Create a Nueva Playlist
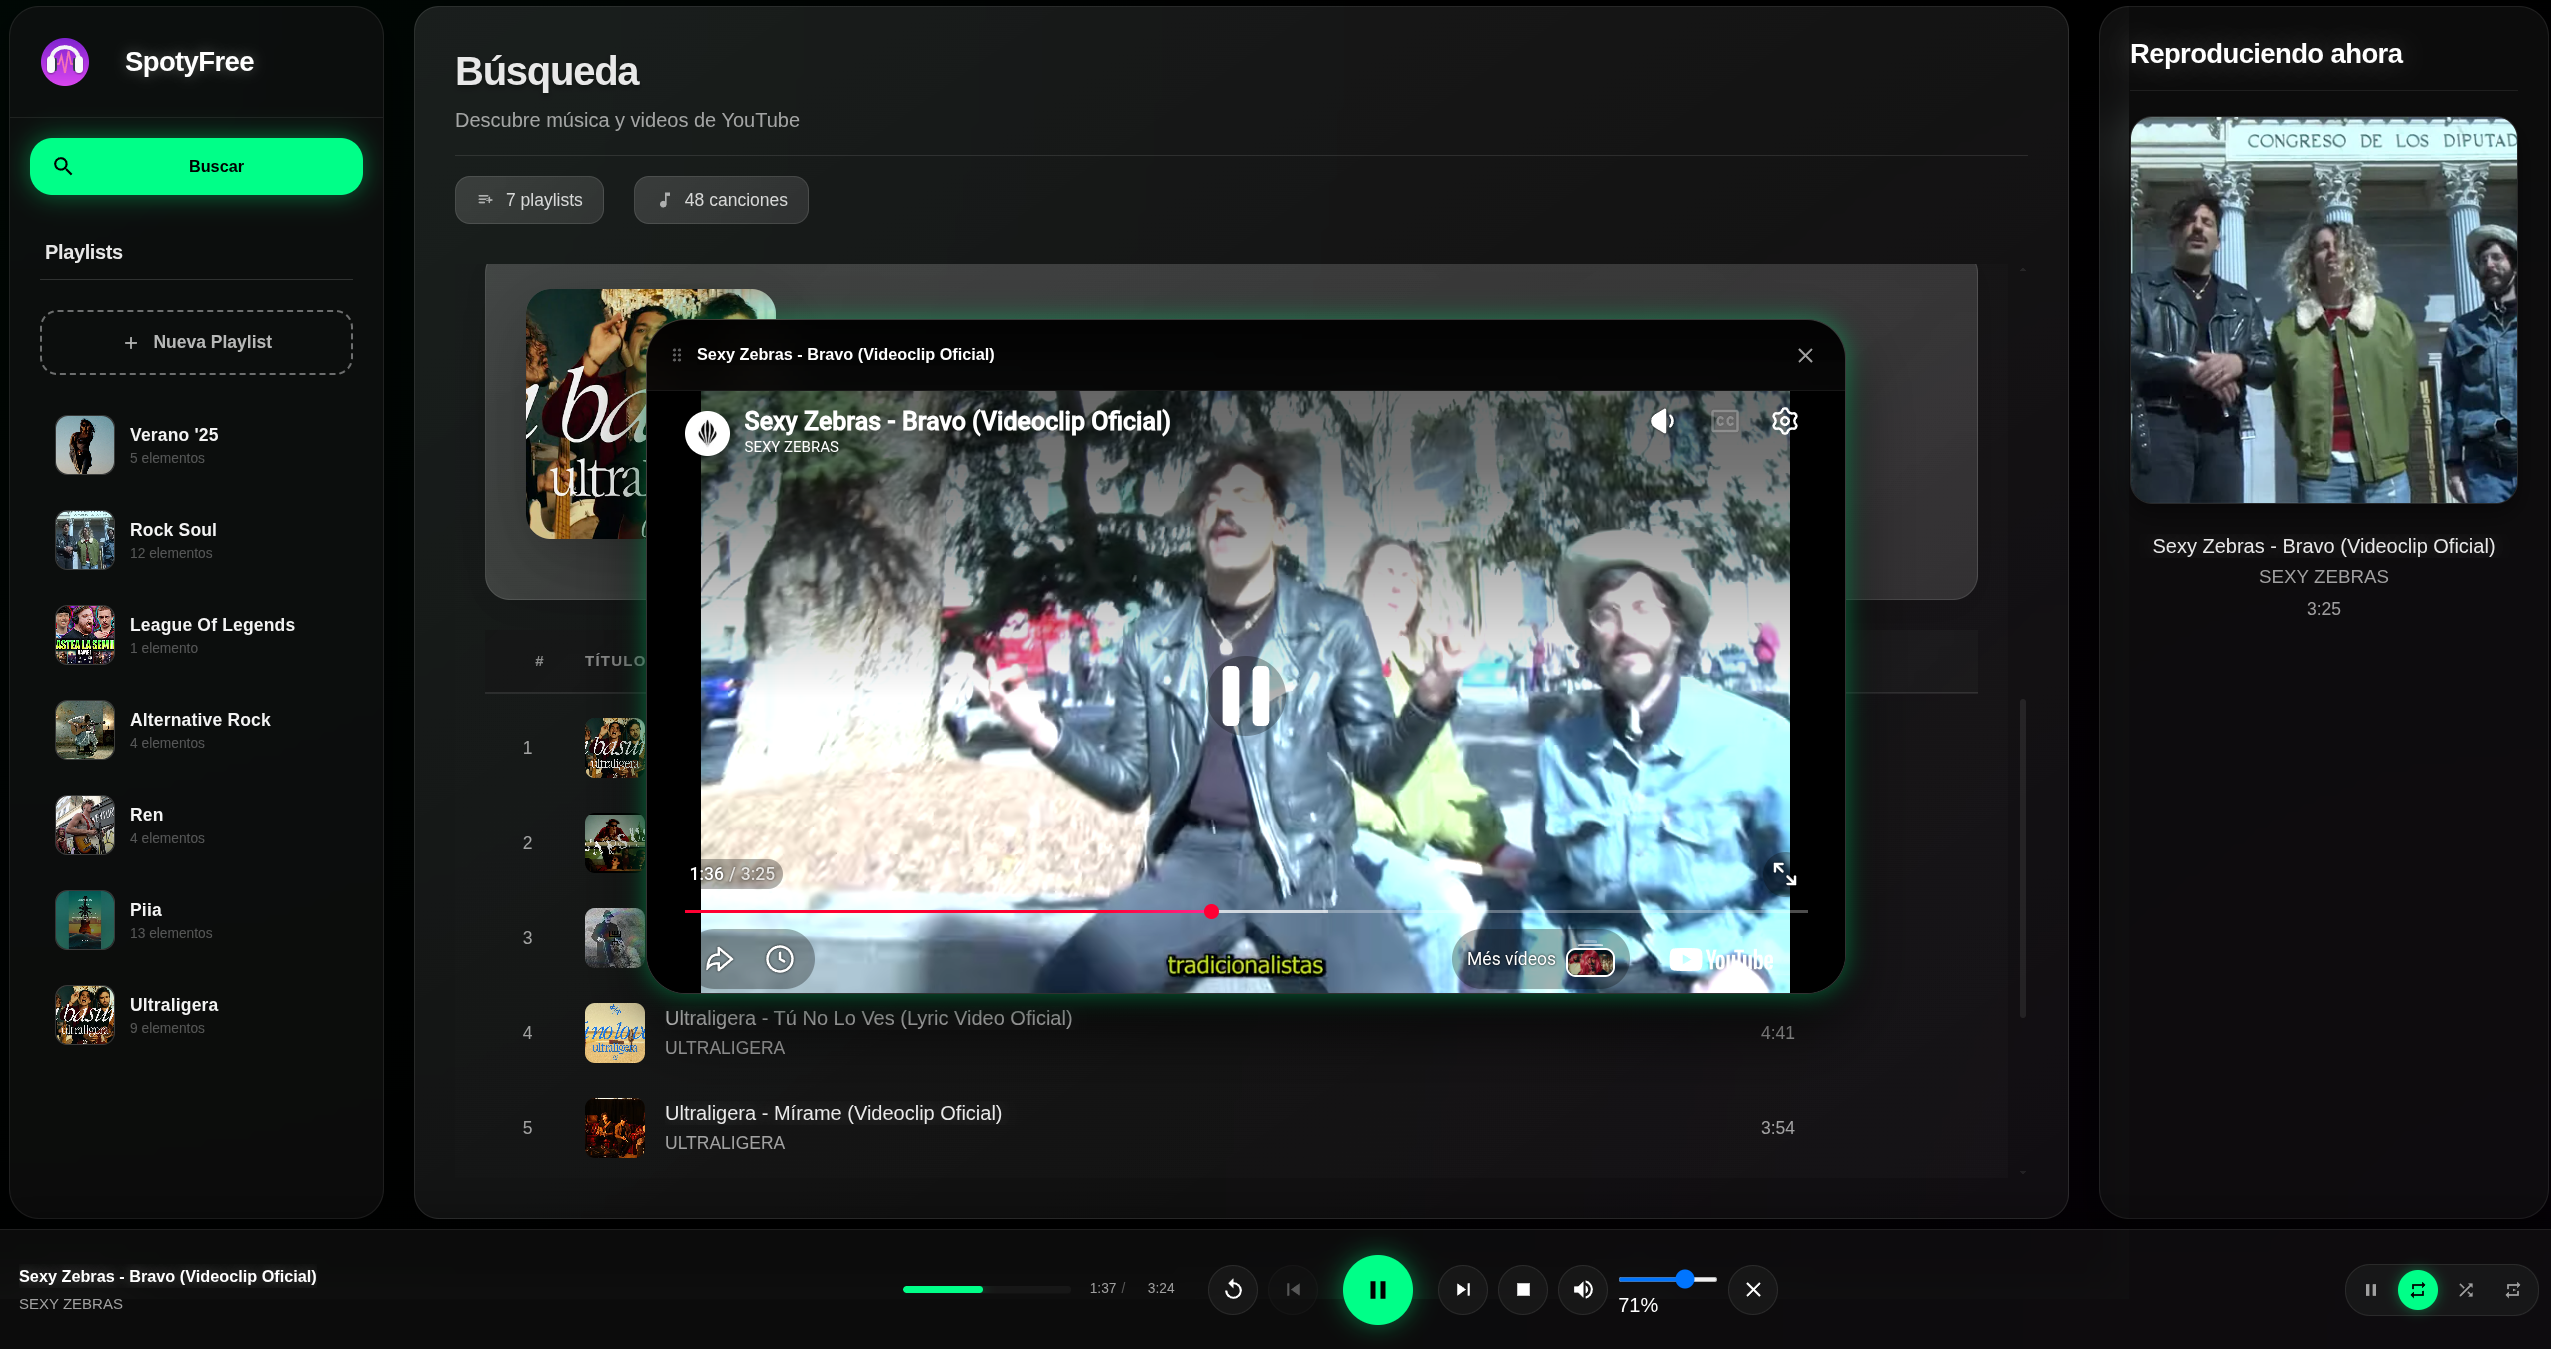This screenshot has width=2551, height=1349. [x=196, y=342]
